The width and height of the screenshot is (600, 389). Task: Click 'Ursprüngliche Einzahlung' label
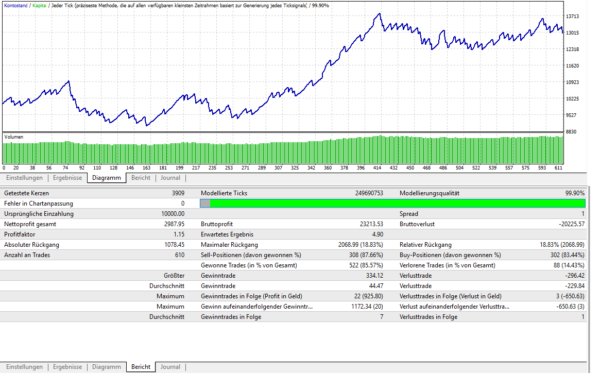(39, 214)
